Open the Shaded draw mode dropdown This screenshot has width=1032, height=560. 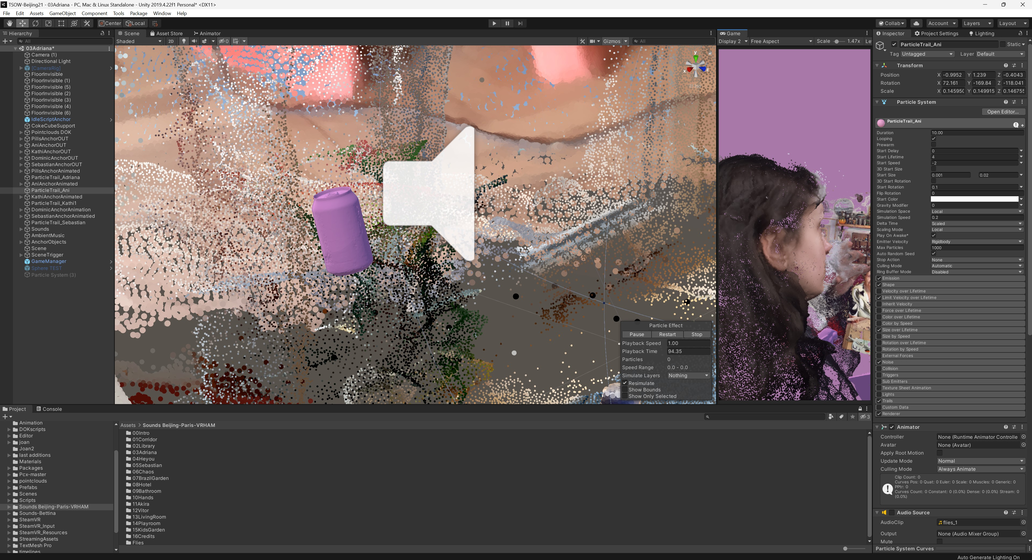138,41
